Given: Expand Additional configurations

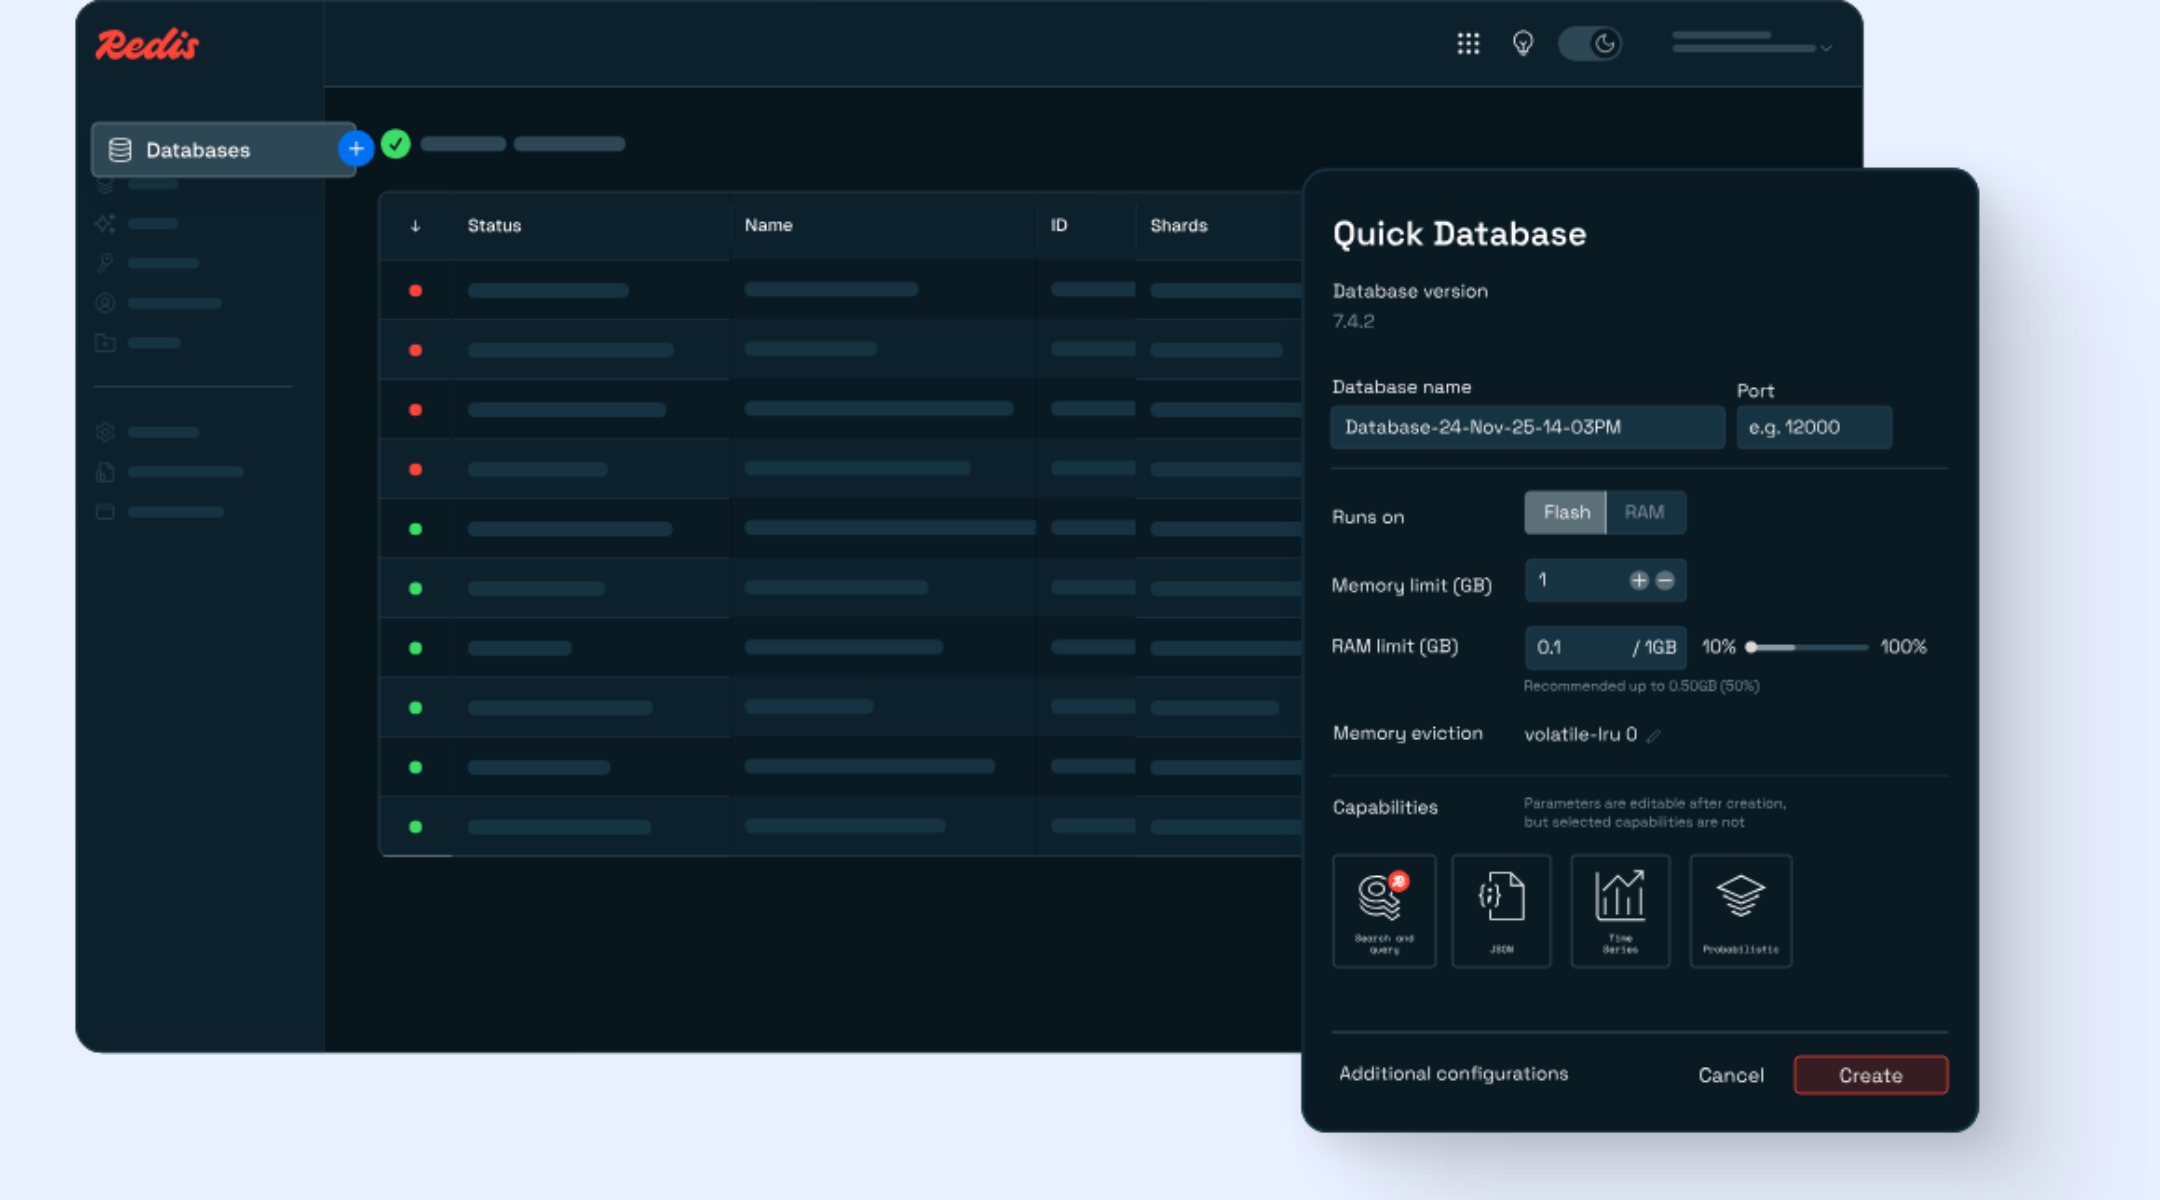Looking at the screenshot, I should (1453, 1073).
